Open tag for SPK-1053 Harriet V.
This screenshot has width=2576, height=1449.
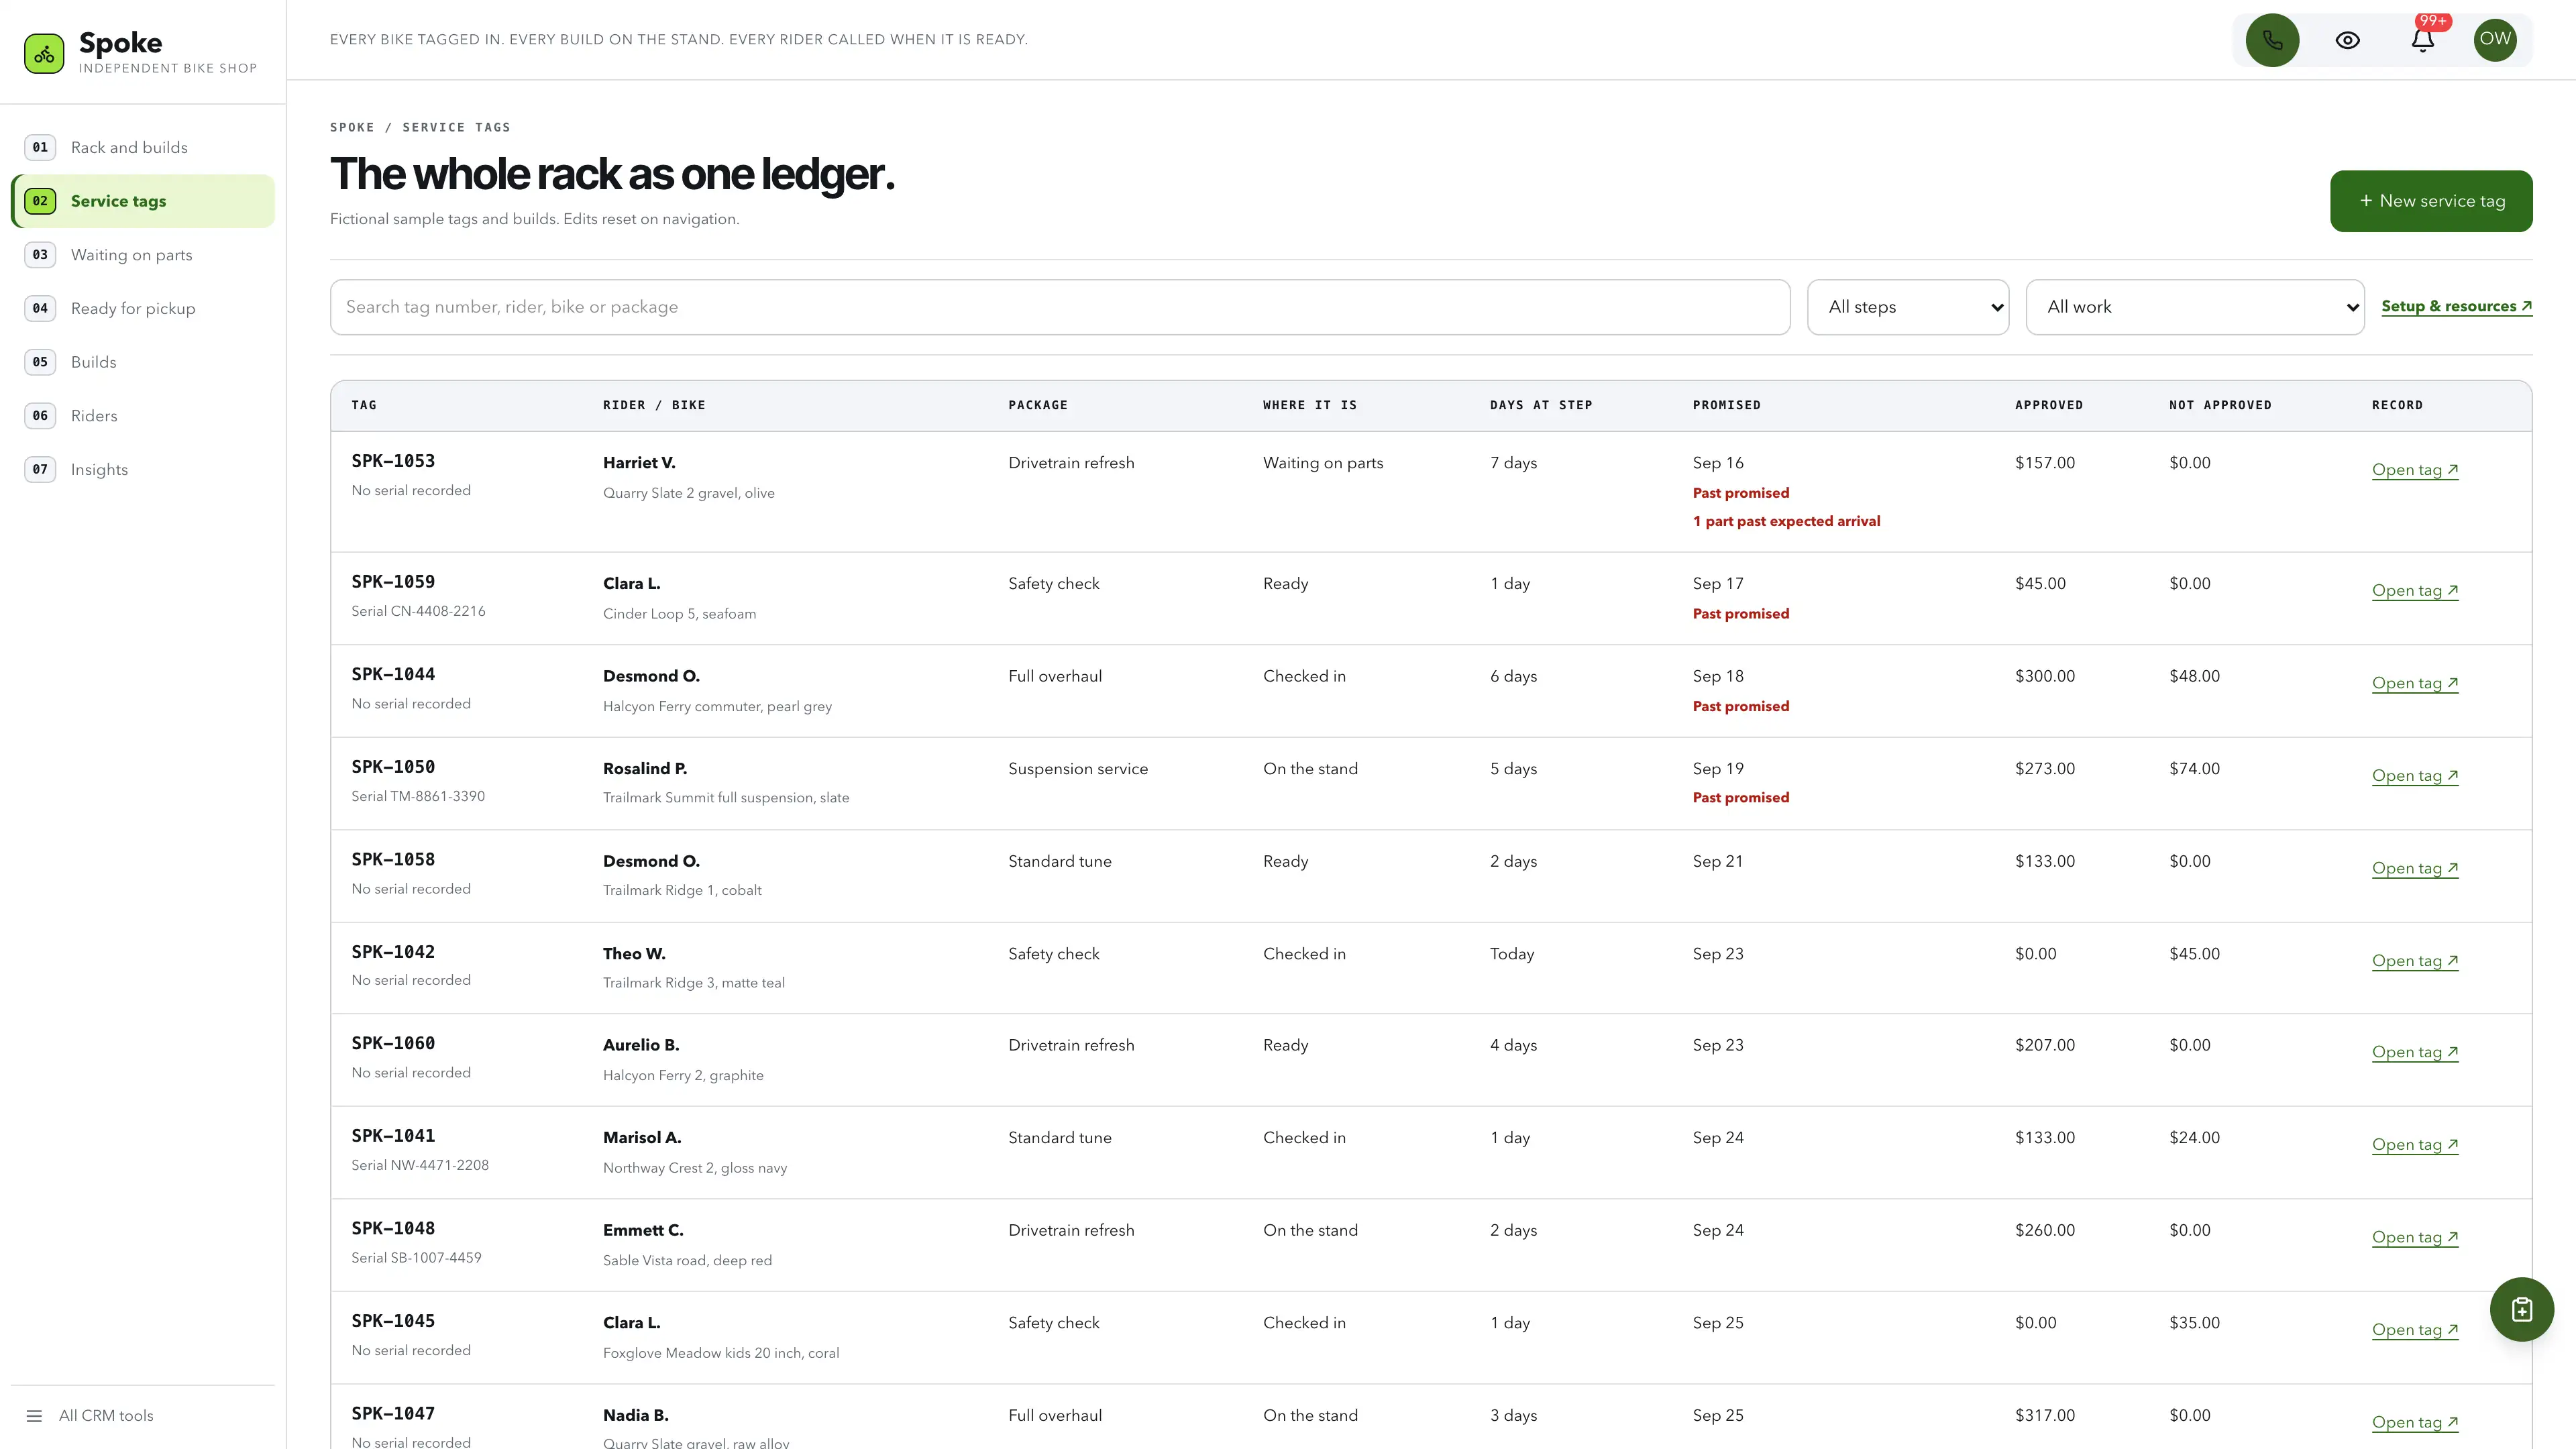(2415, 470)
